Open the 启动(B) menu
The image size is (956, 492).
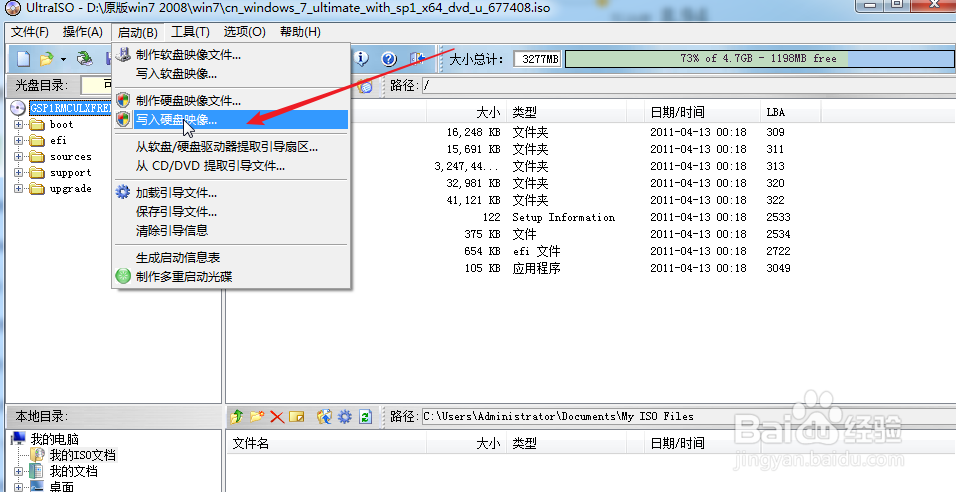pyautogui.click(x=137, y=32)
